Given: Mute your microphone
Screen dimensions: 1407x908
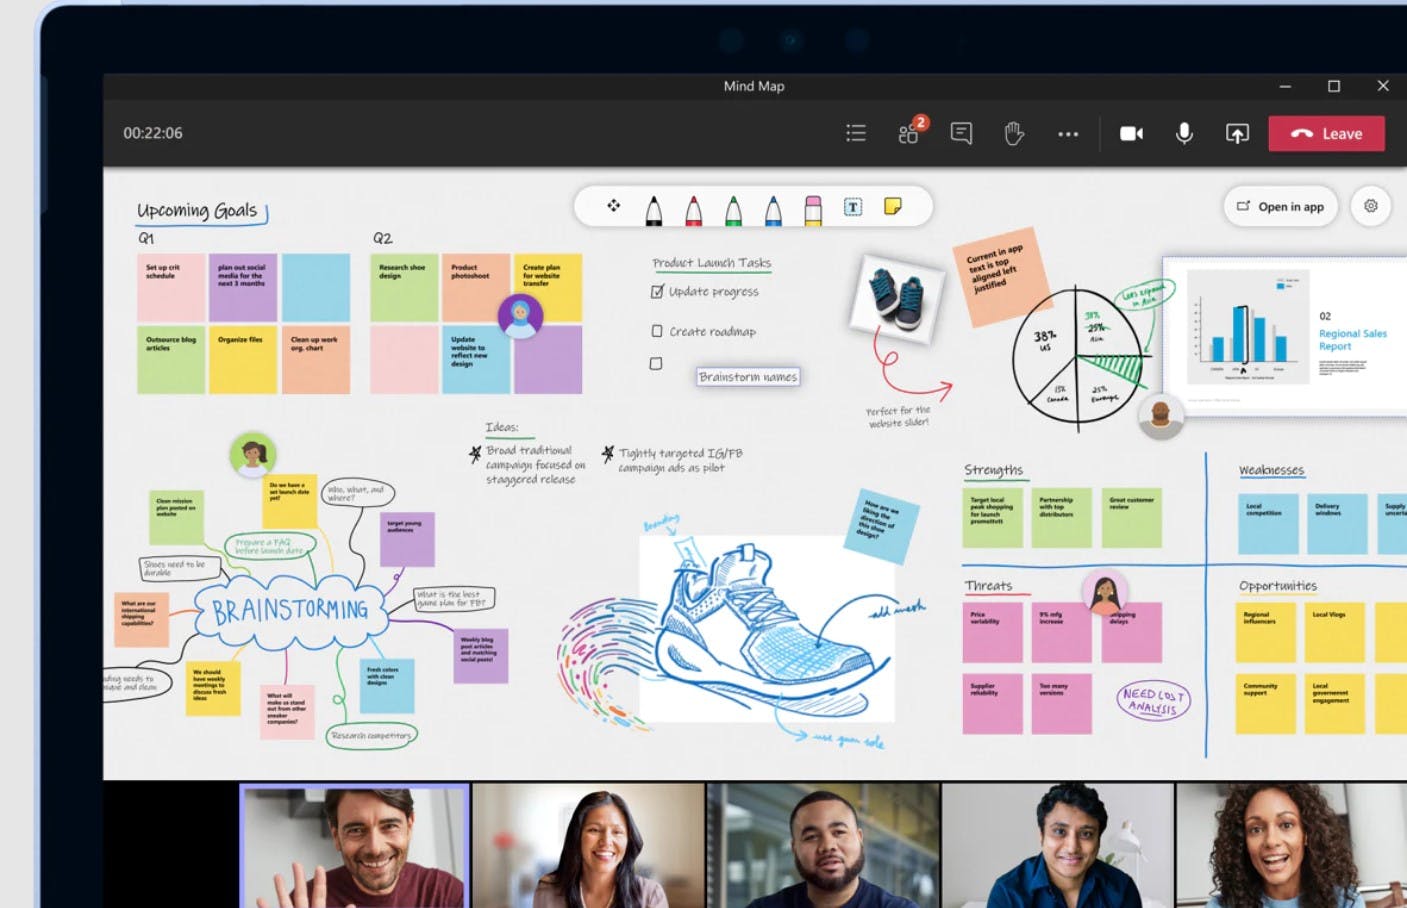Looking at the screenshot, I should 1184,132.
